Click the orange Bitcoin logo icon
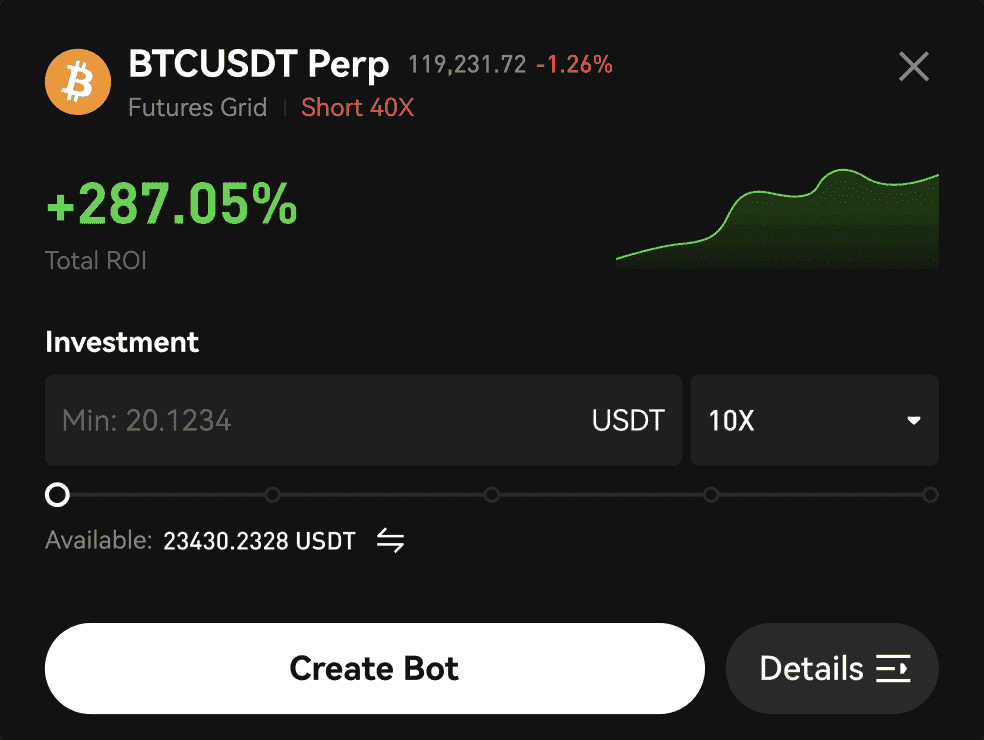This screenshot has width=984, height=740. coord(77,83)
